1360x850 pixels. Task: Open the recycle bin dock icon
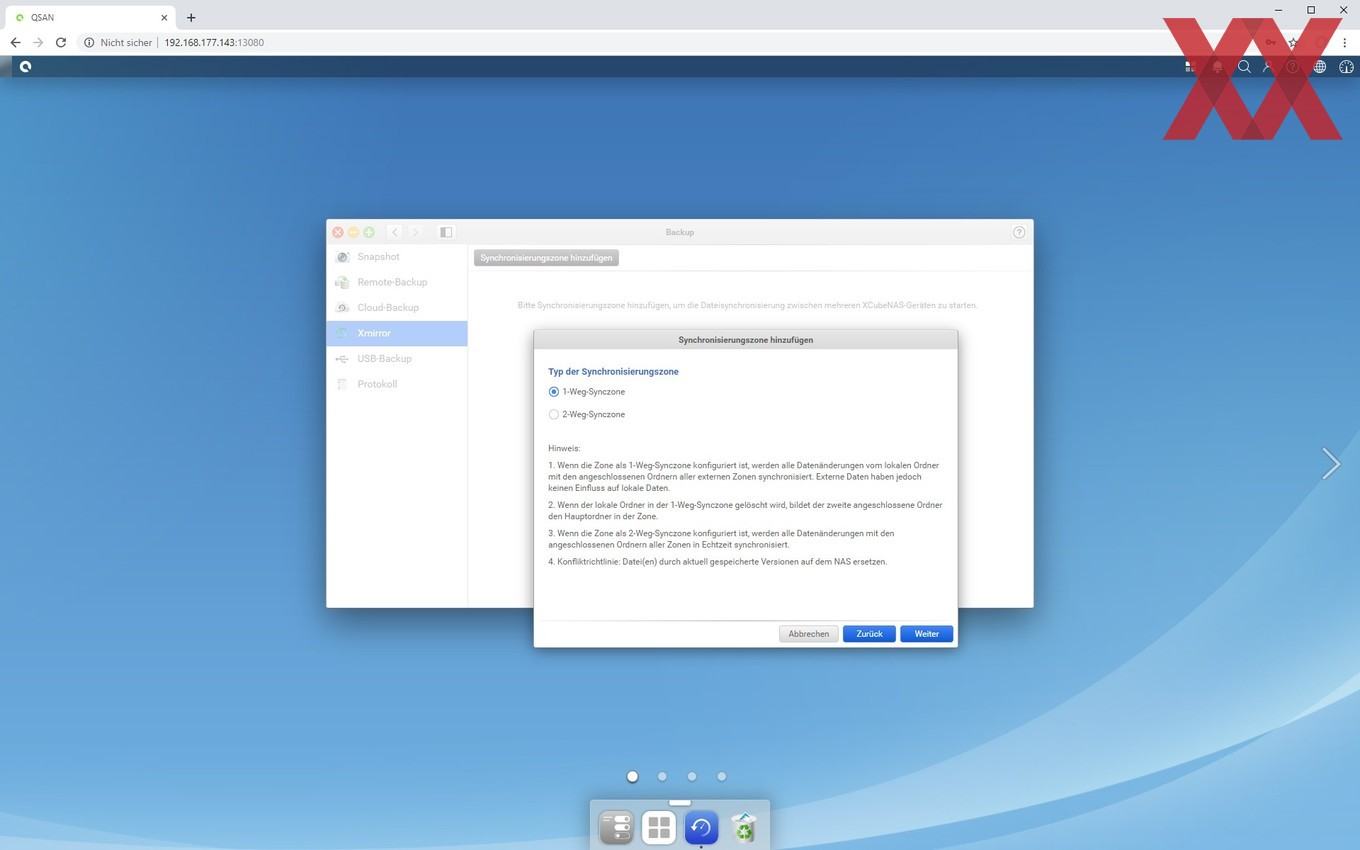[x=744, y=827]
